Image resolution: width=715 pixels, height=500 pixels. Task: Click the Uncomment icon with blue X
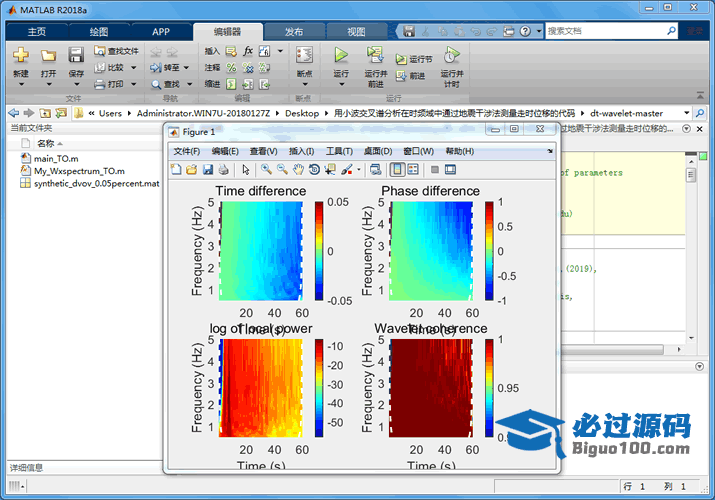[x=248, y=67]
